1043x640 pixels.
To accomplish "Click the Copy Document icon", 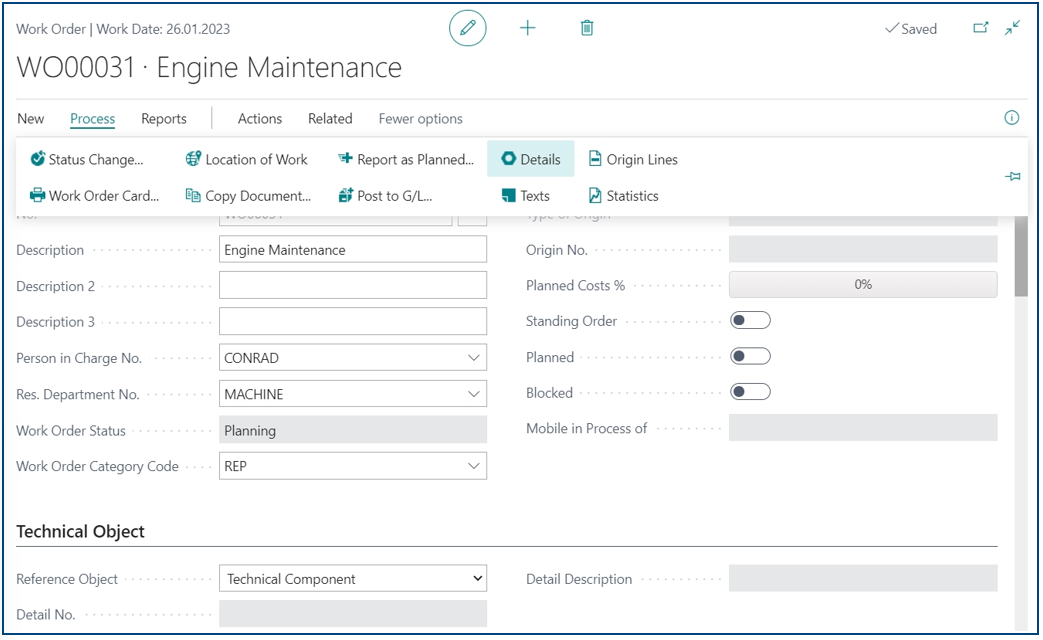I will [x=193, y=196].
